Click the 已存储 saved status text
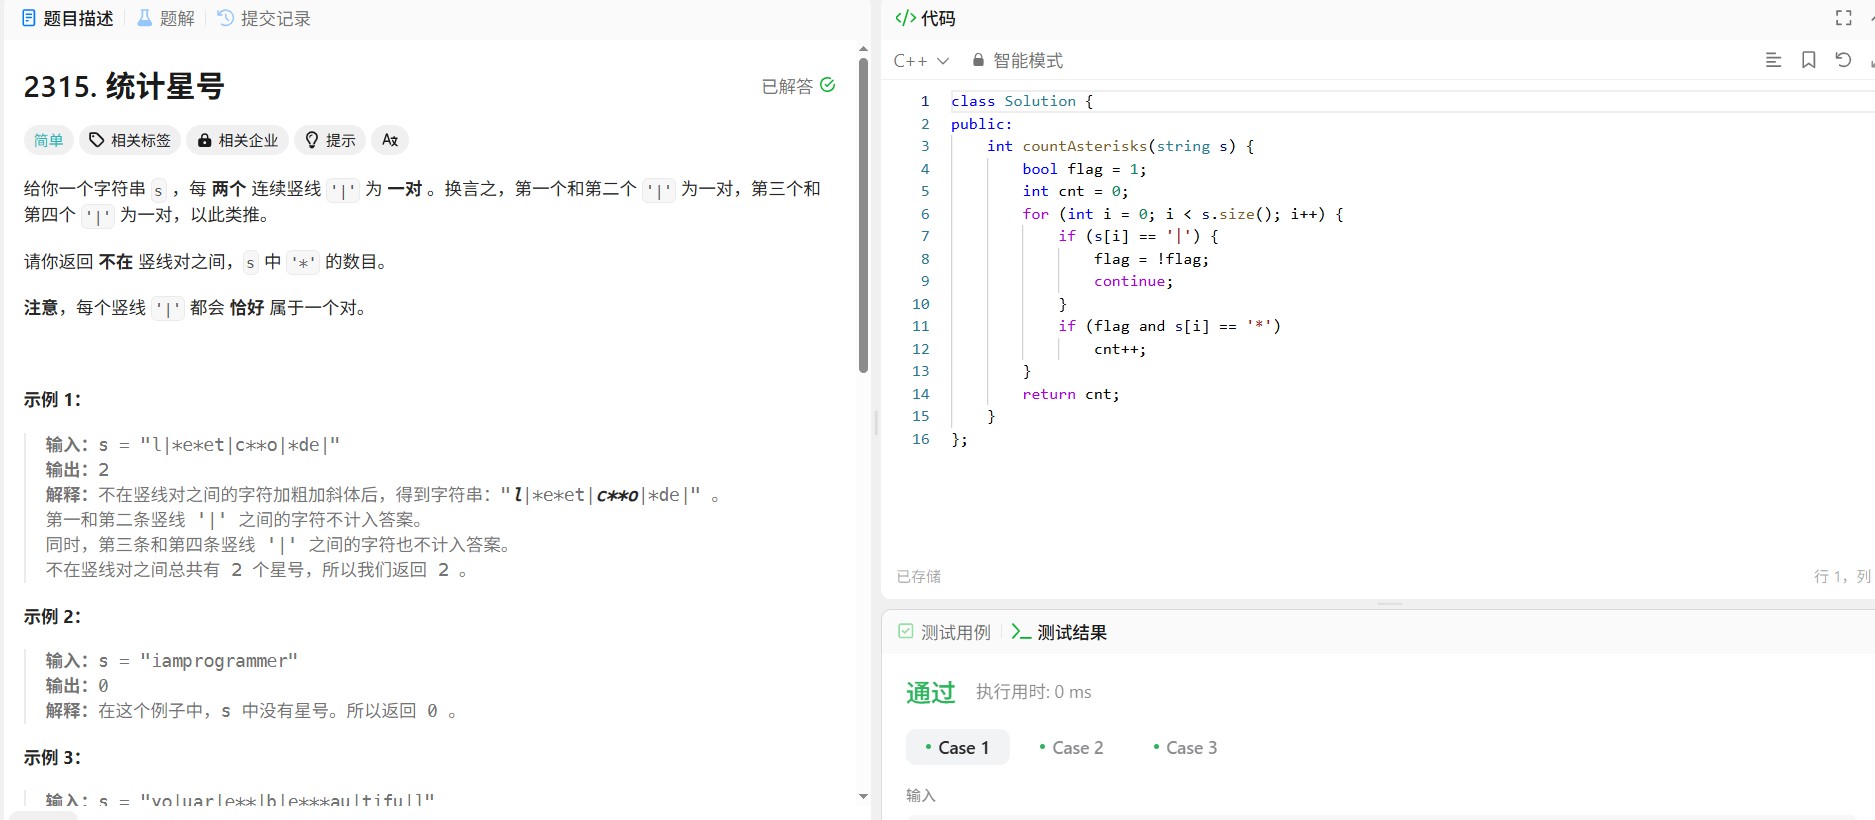 point(918,576)
